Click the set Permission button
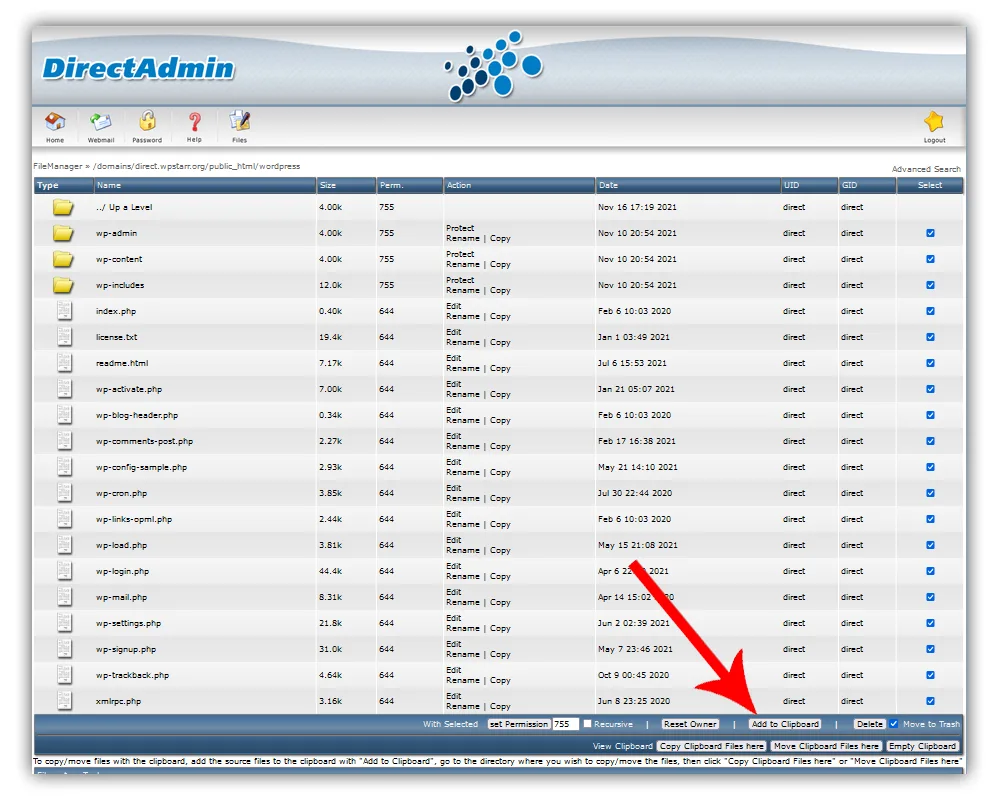Screen dimensions: 1000x800 click(x=518, y=724)
